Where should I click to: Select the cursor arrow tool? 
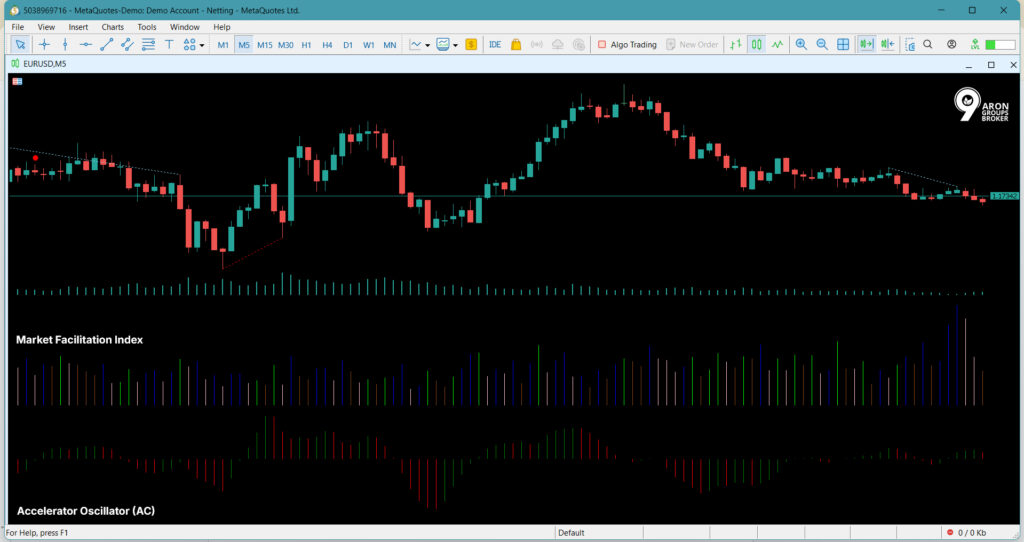click(20, 44)
